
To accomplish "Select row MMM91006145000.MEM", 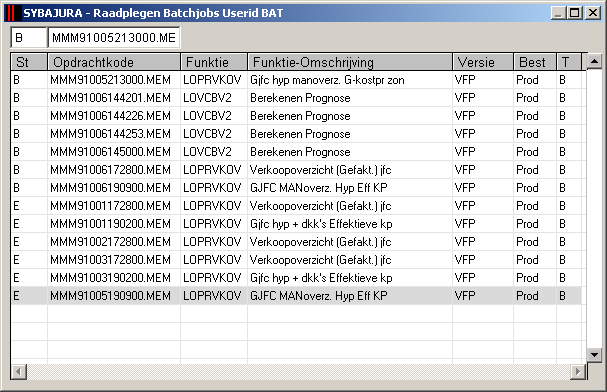I will (296, 152).
